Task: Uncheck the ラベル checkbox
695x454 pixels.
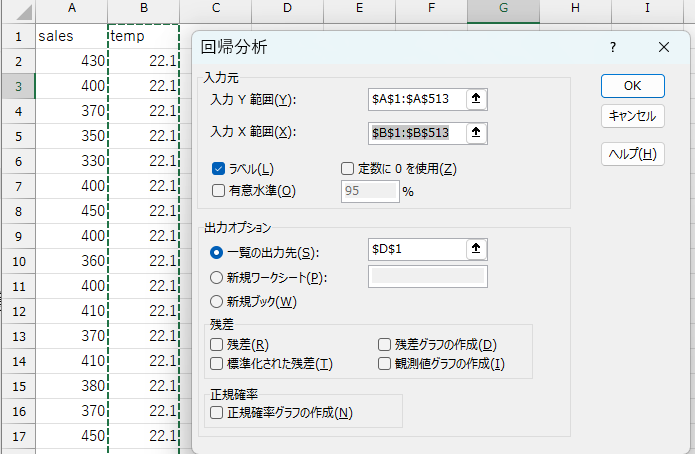Action: (x=219, y=169)
